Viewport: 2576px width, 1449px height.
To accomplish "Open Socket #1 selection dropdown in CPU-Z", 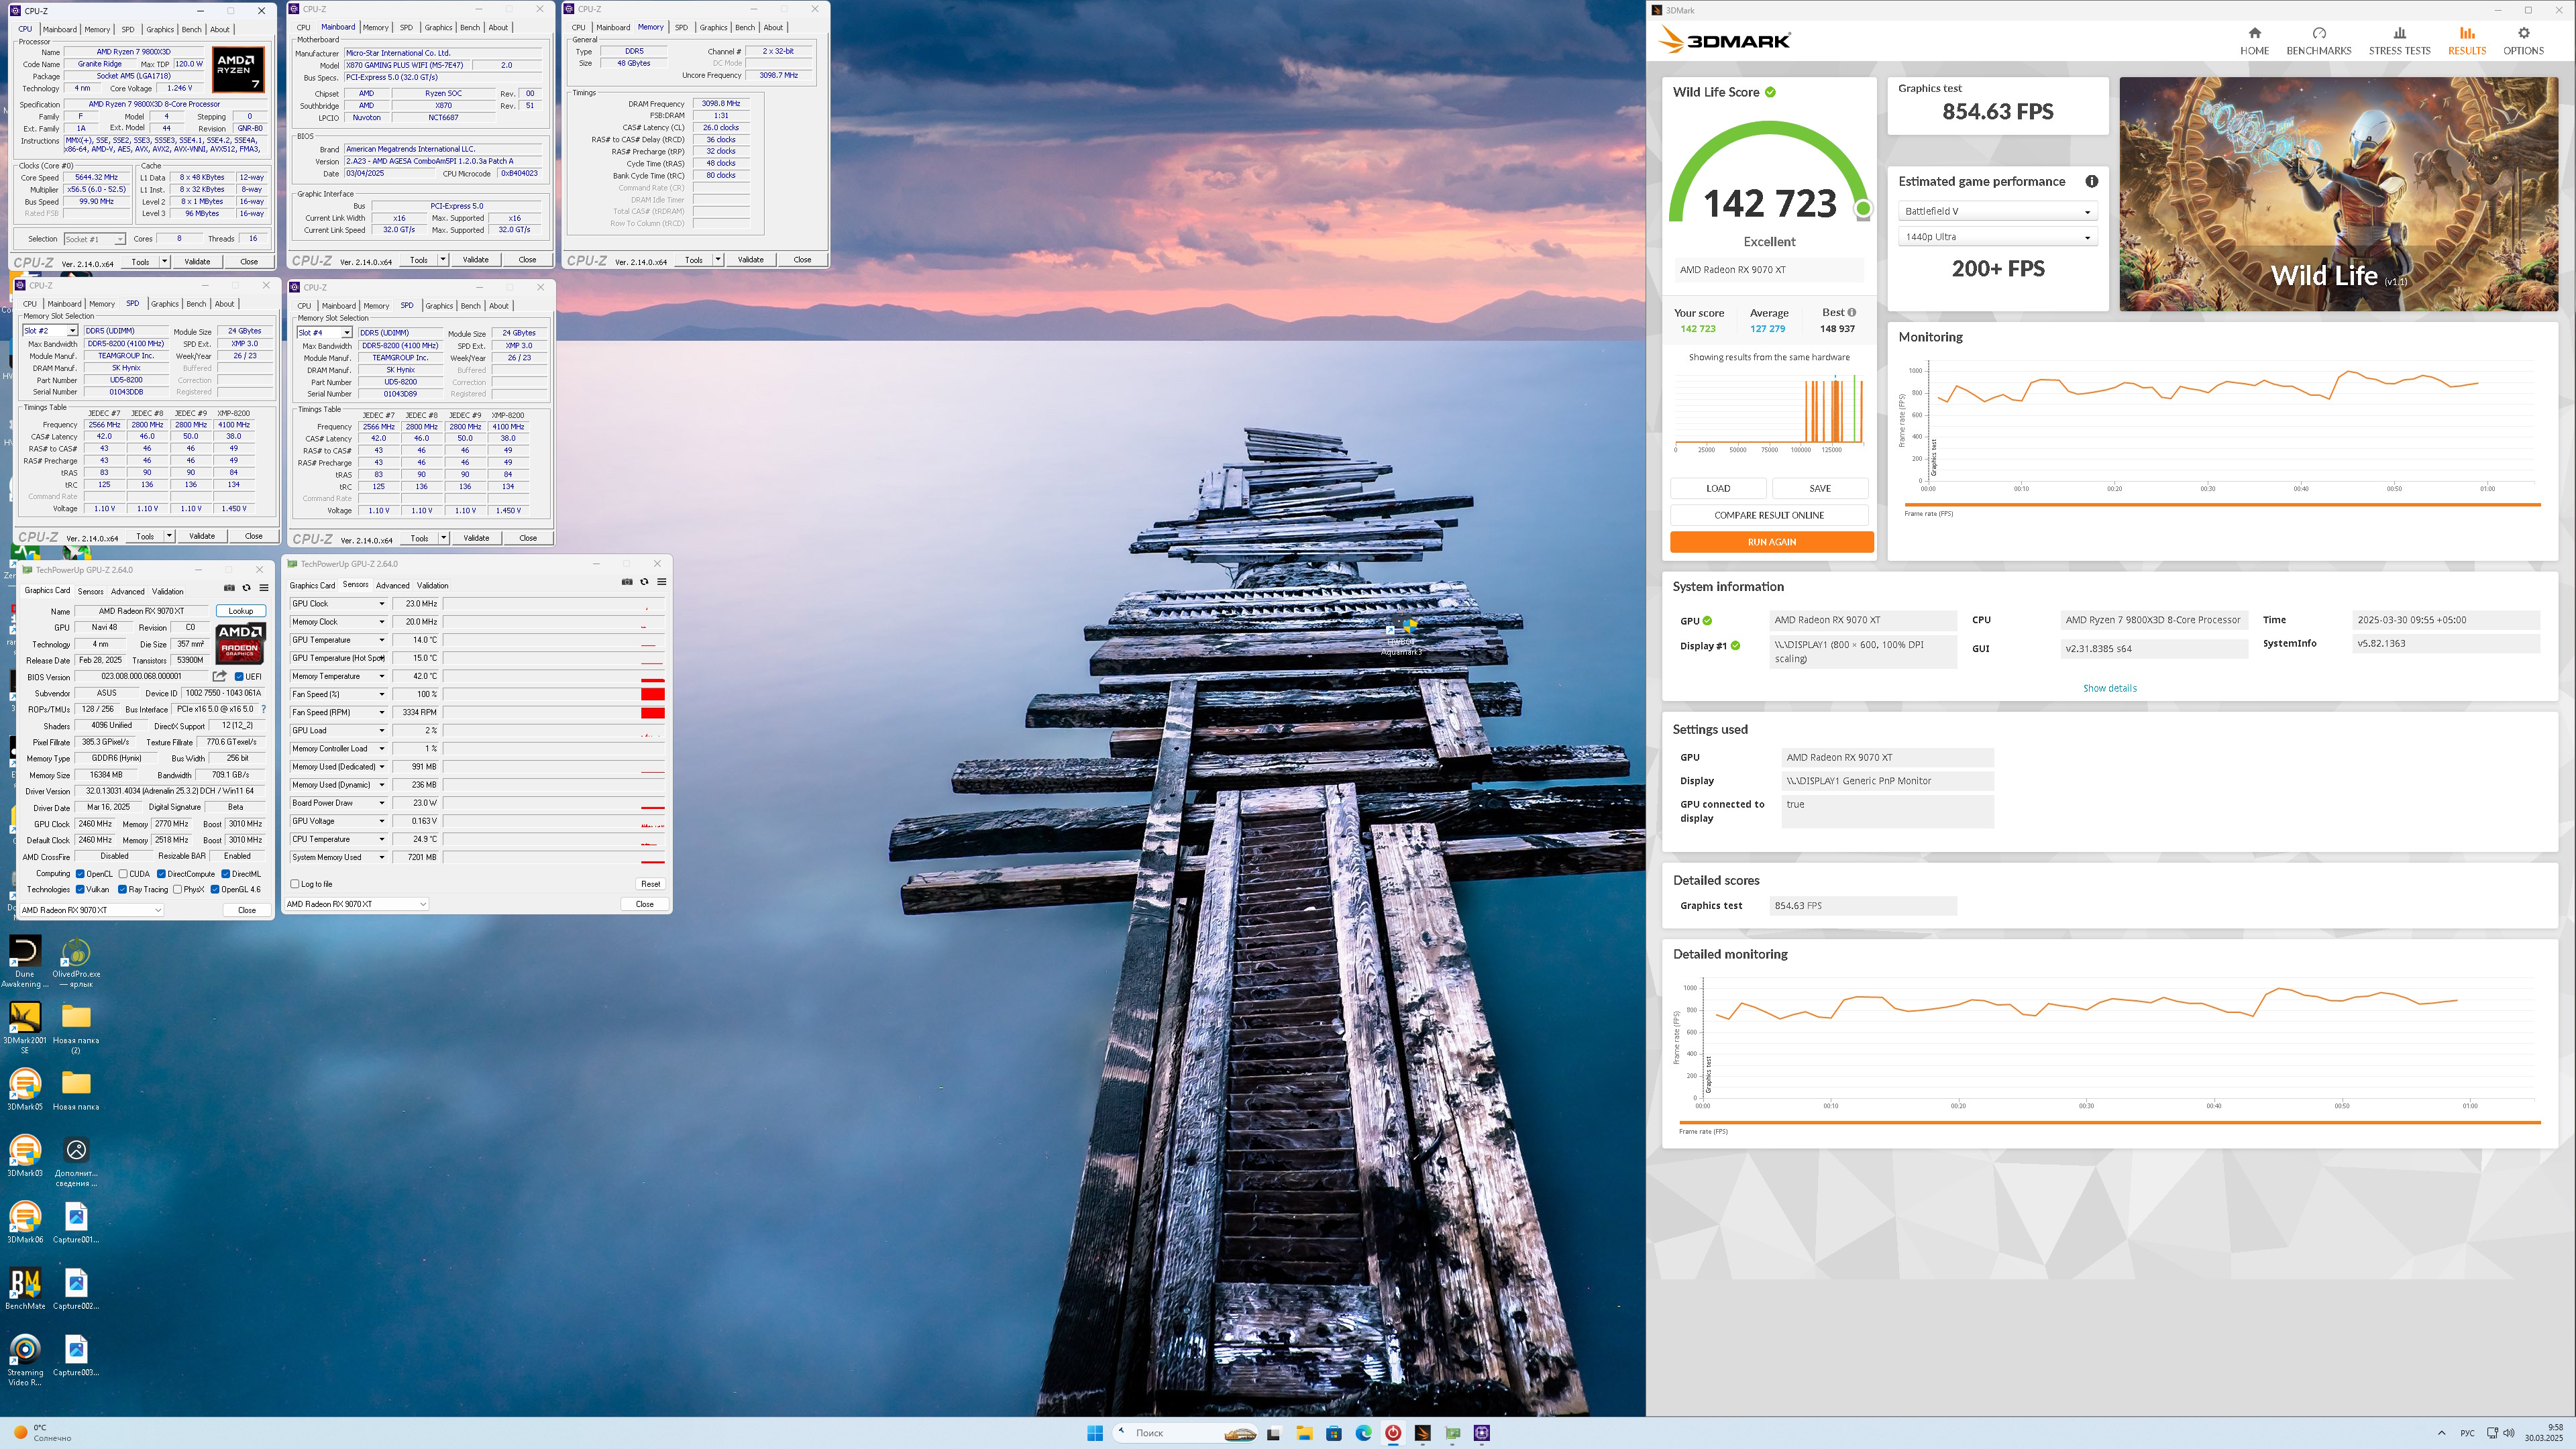I will click(95, 239).
